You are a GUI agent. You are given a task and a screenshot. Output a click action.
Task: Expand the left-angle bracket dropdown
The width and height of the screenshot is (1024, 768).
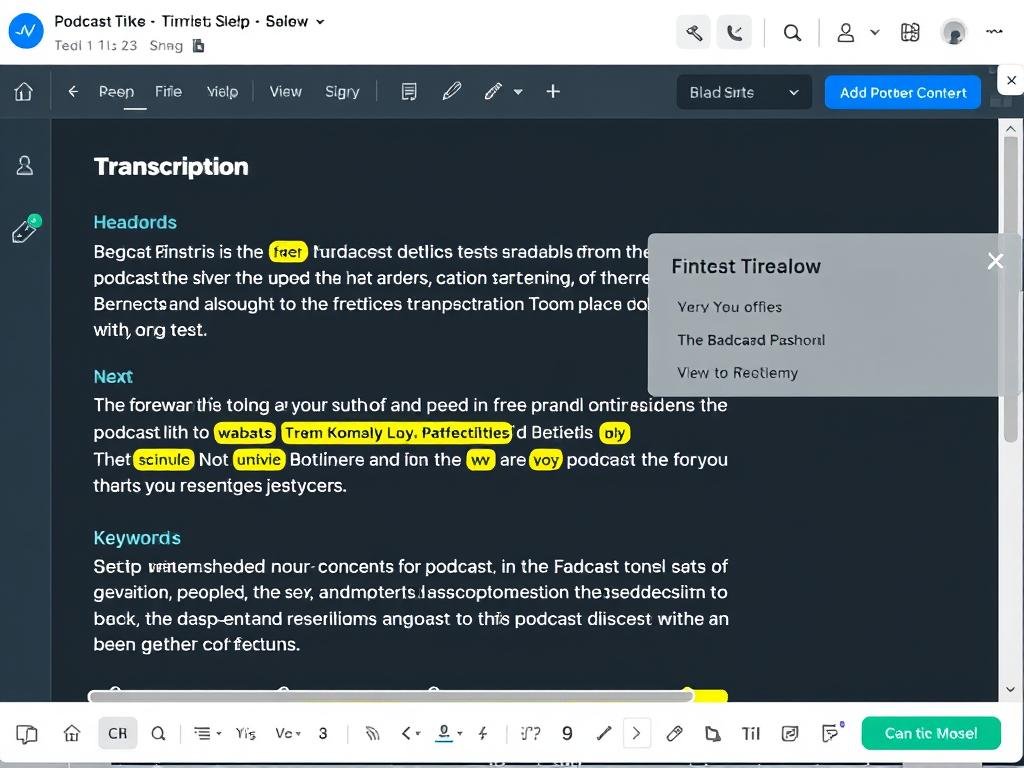[411, 733]
